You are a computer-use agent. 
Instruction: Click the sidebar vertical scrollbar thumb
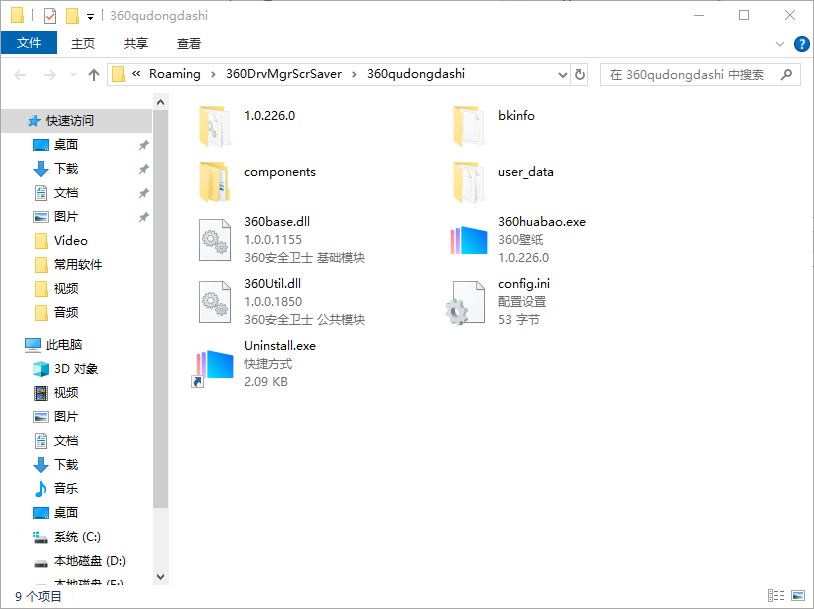coord(160,309)
